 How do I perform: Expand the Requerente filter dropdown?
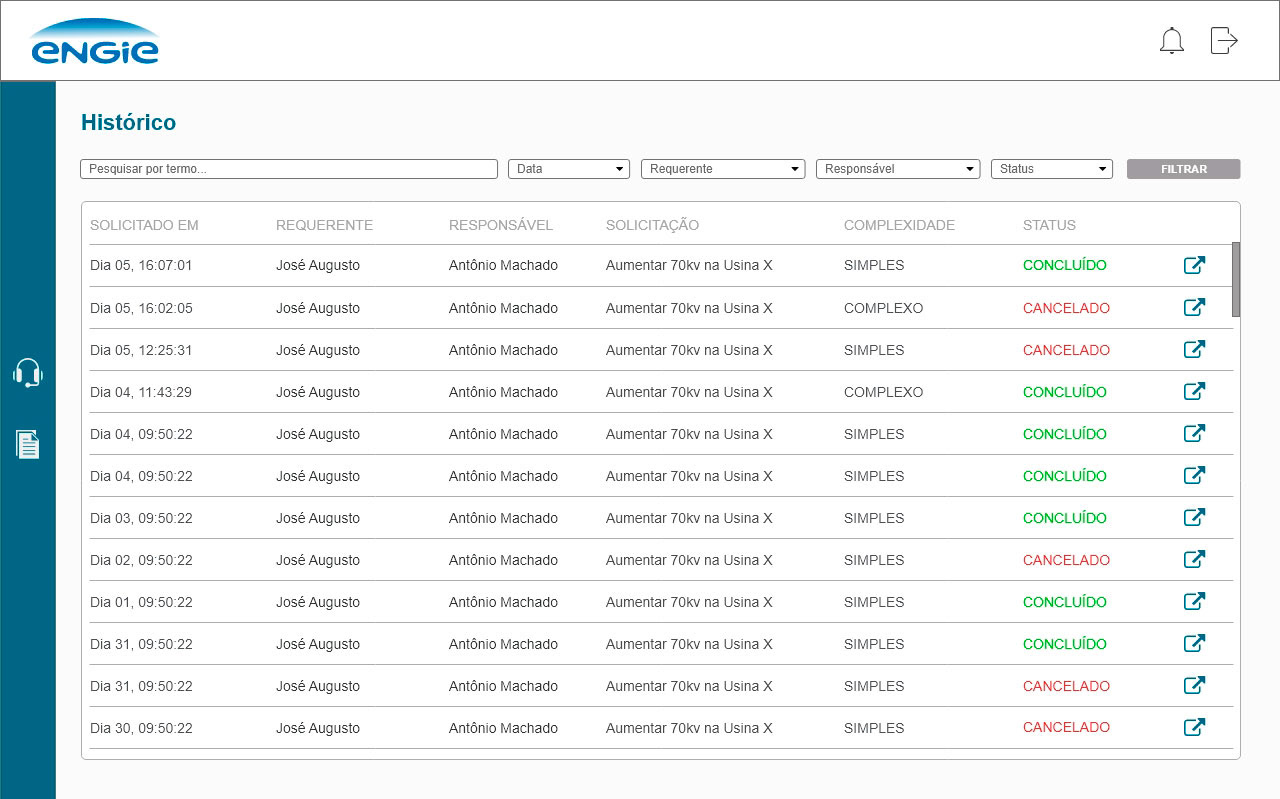tap(723, 169)
